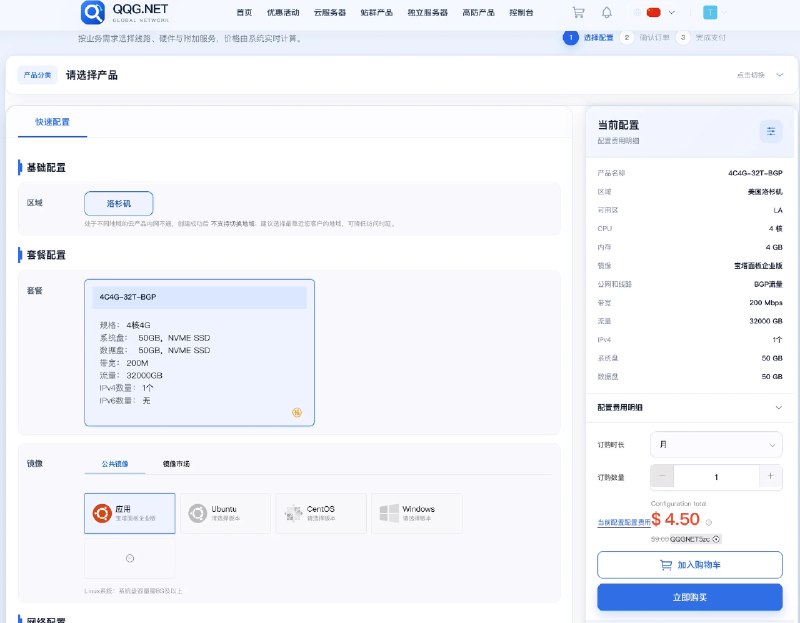The image size is (800, 623).
Task: Expand the language dropdown chevron
Action: (x=671, y=12)
